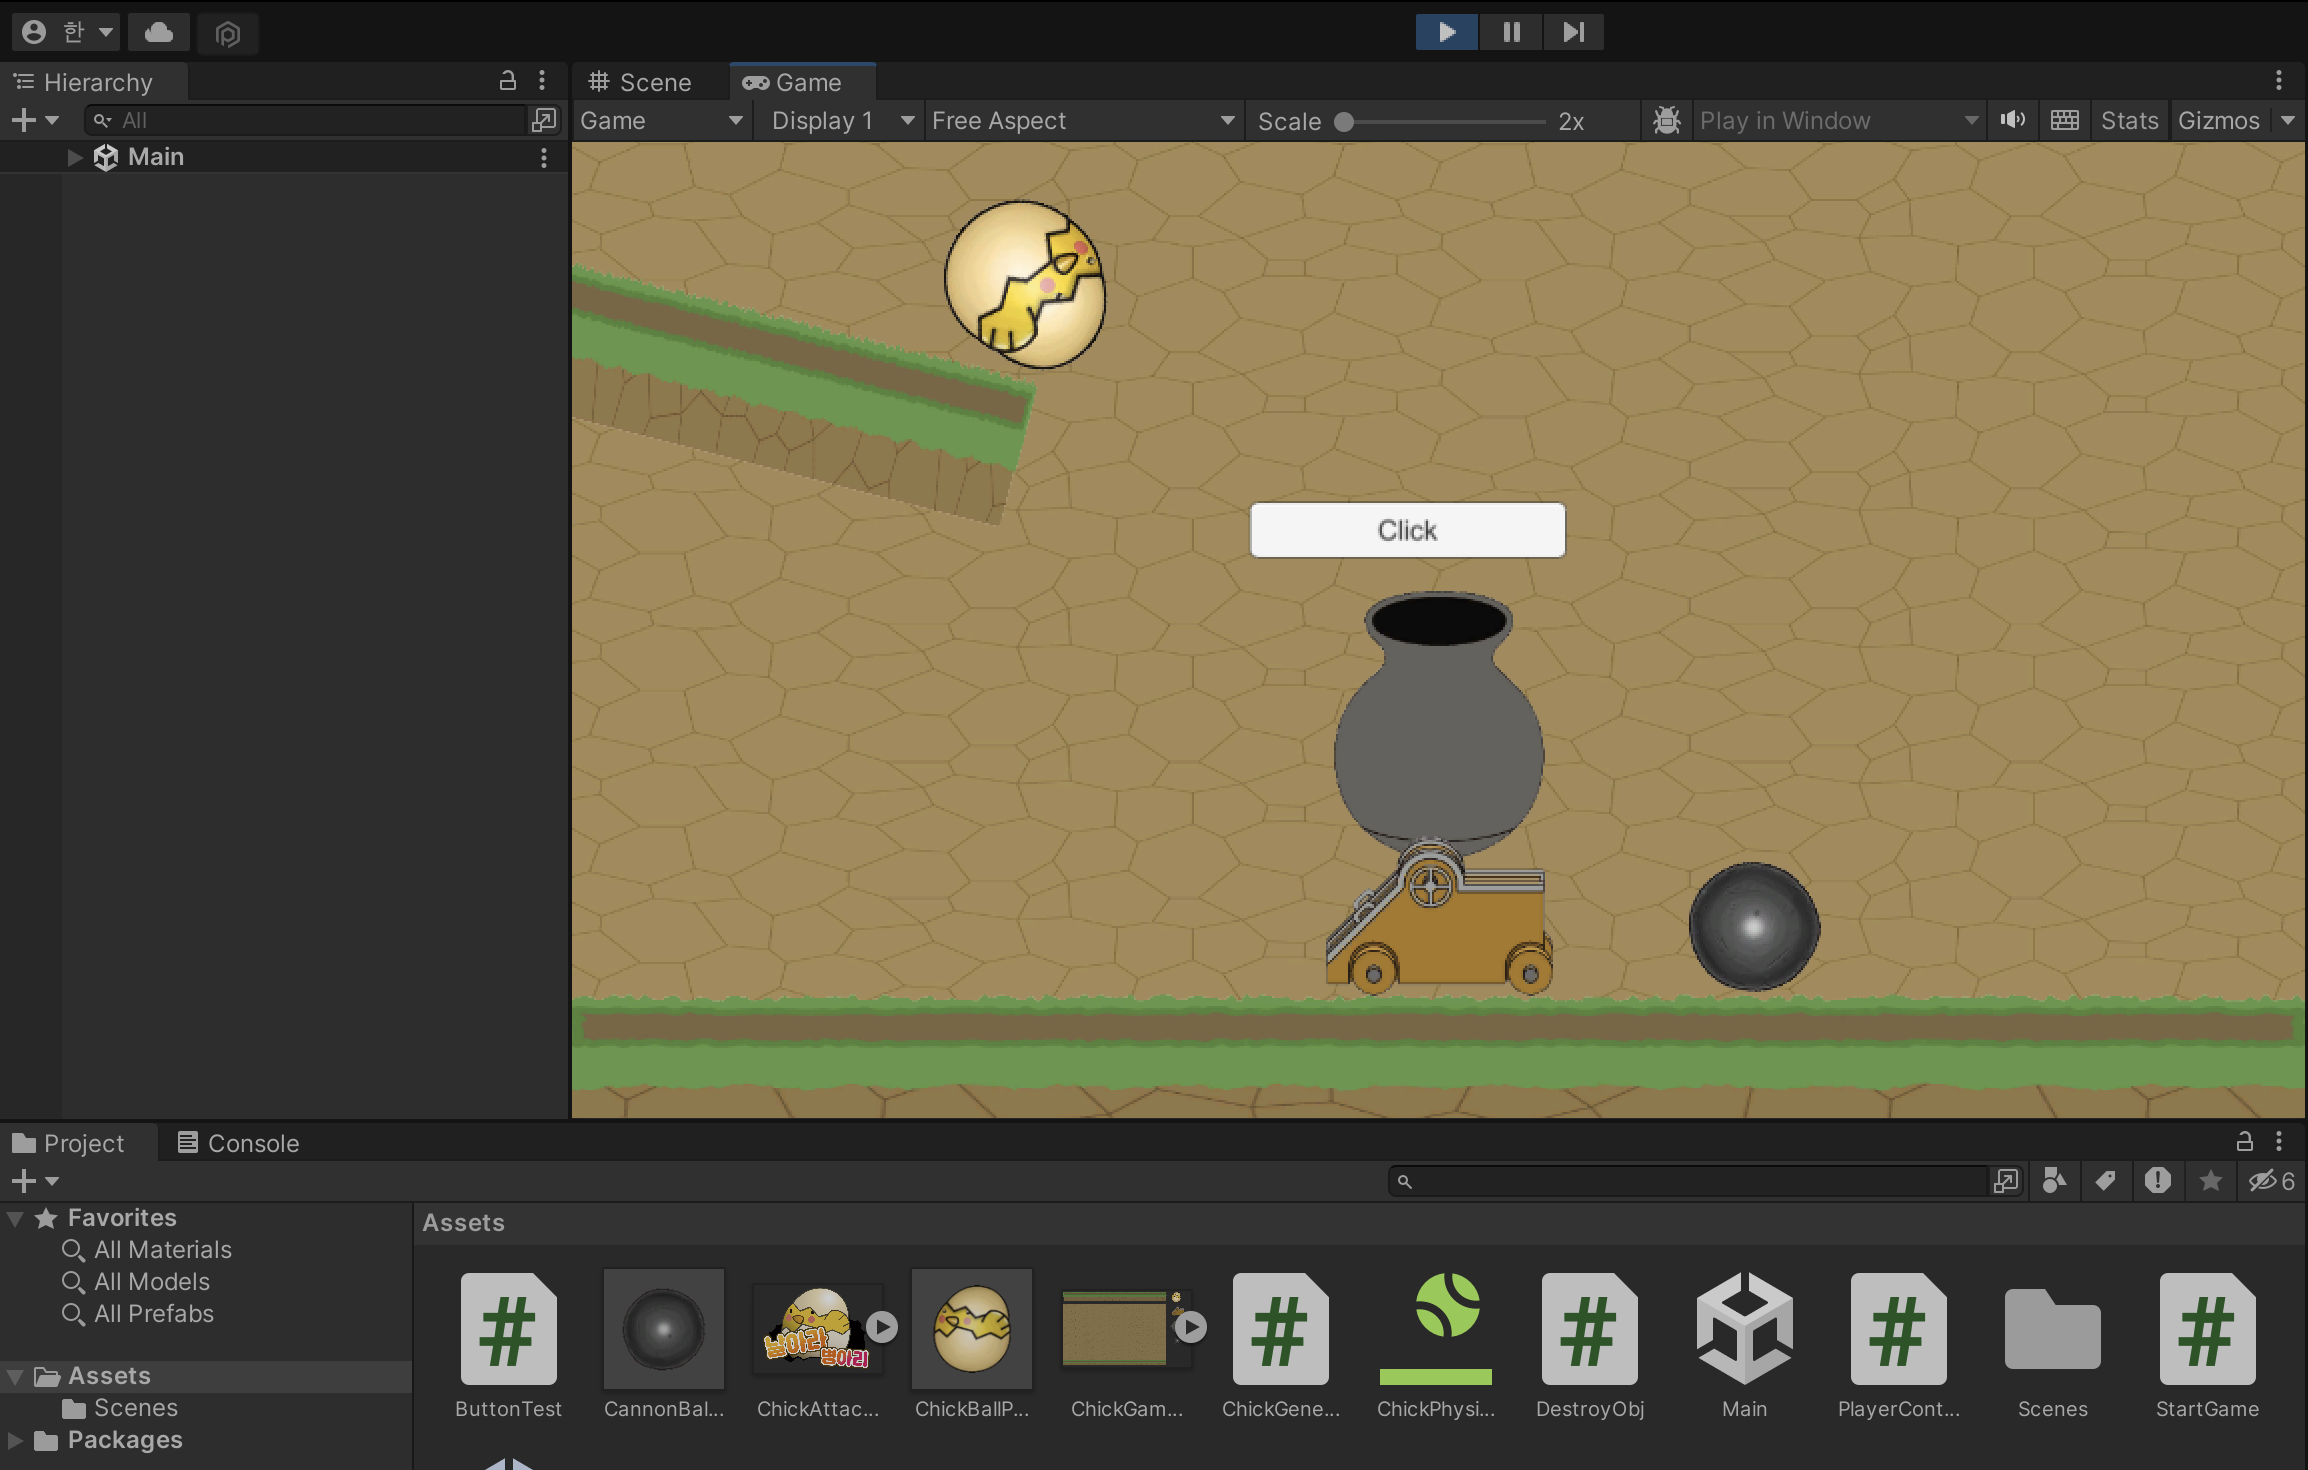
Task: Toggle the mute audio speaker icon
Action: pyautogui.click(x=2012, y=121)
